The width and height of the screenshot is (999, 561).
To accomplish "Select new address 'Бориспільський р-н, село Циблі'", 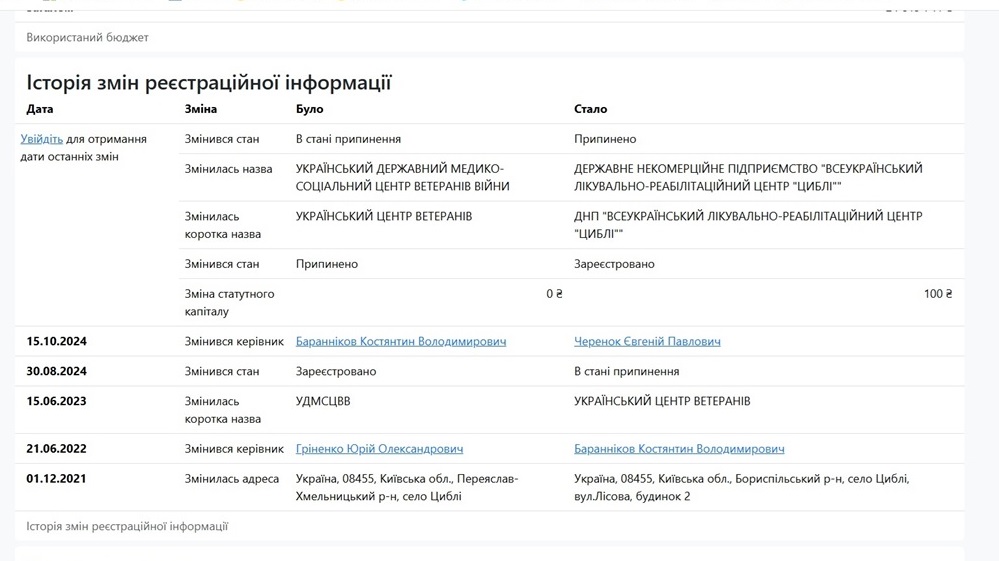I will pyautogui.click(x=822, y=479).
